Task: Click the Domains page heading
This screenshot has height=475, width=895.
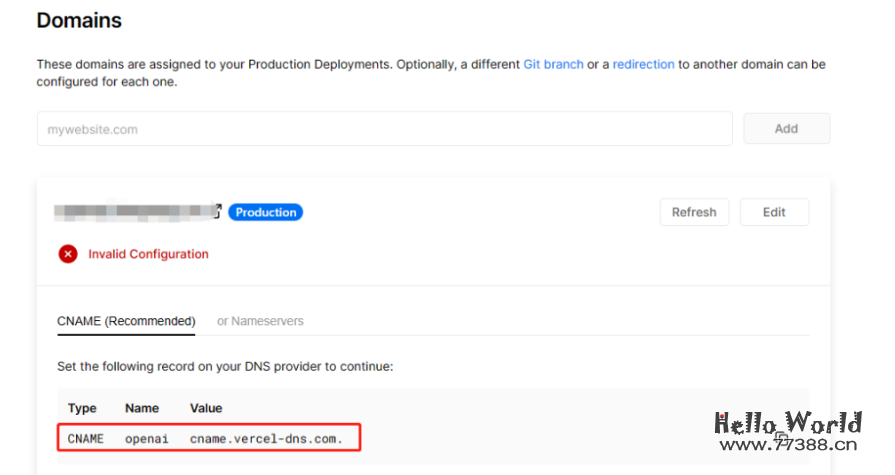Action: 79,20
